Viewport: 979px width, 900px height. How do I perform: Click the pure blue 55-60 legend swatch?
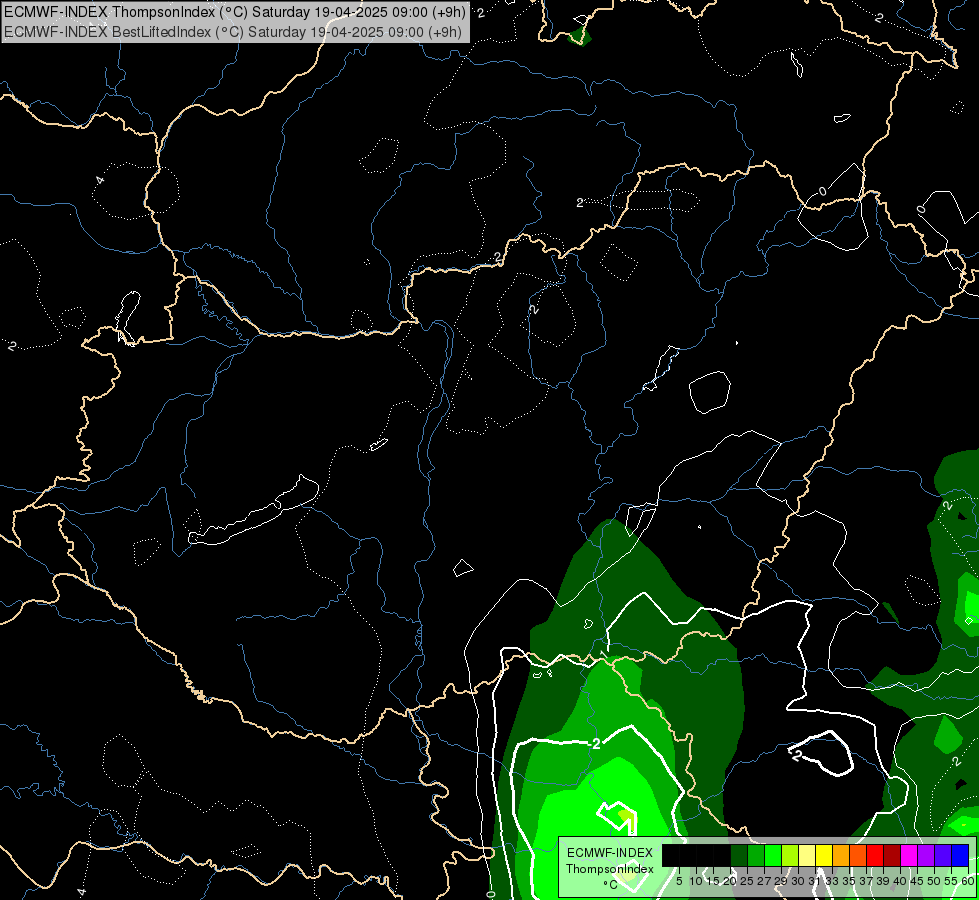coord(960,855)
